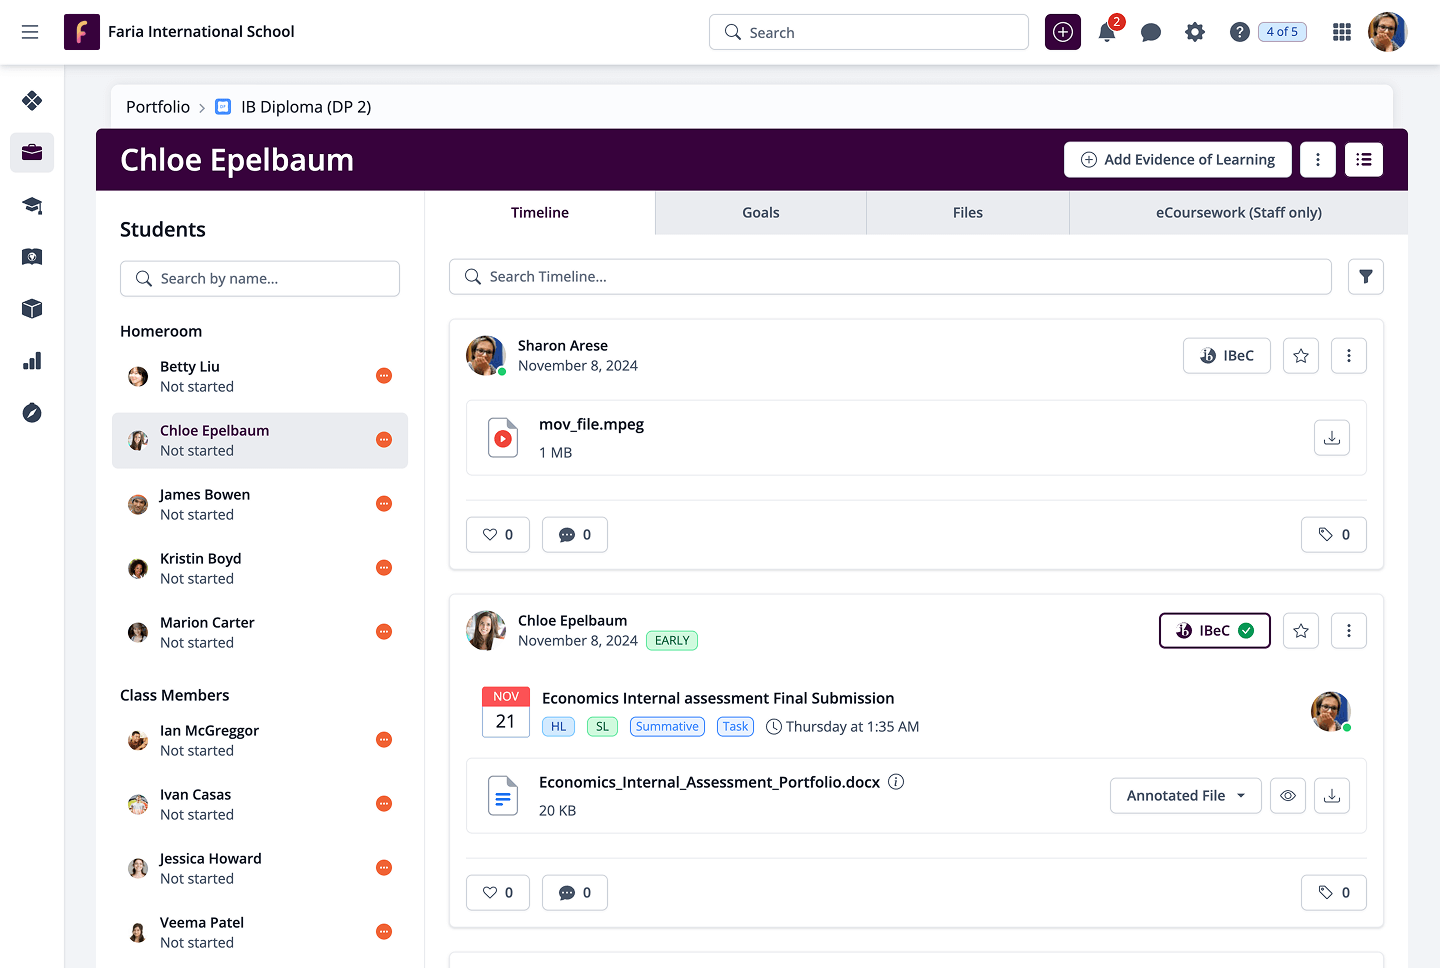1440x968 pixels.
Task: Open the three-dot menu beside Add Evidence
Action: (1317, 160)
